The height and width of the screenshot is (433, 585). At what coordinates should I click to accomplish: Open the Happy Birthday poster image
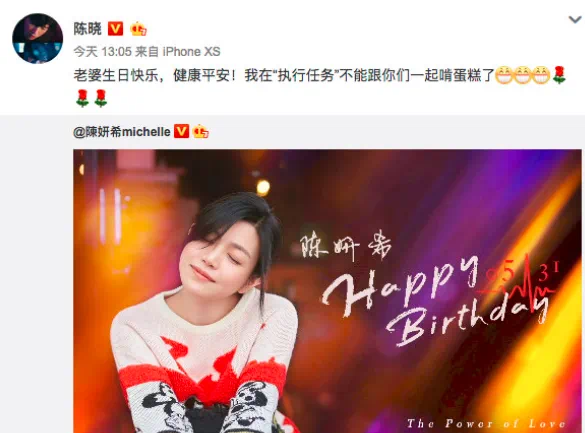click(327, 291)
